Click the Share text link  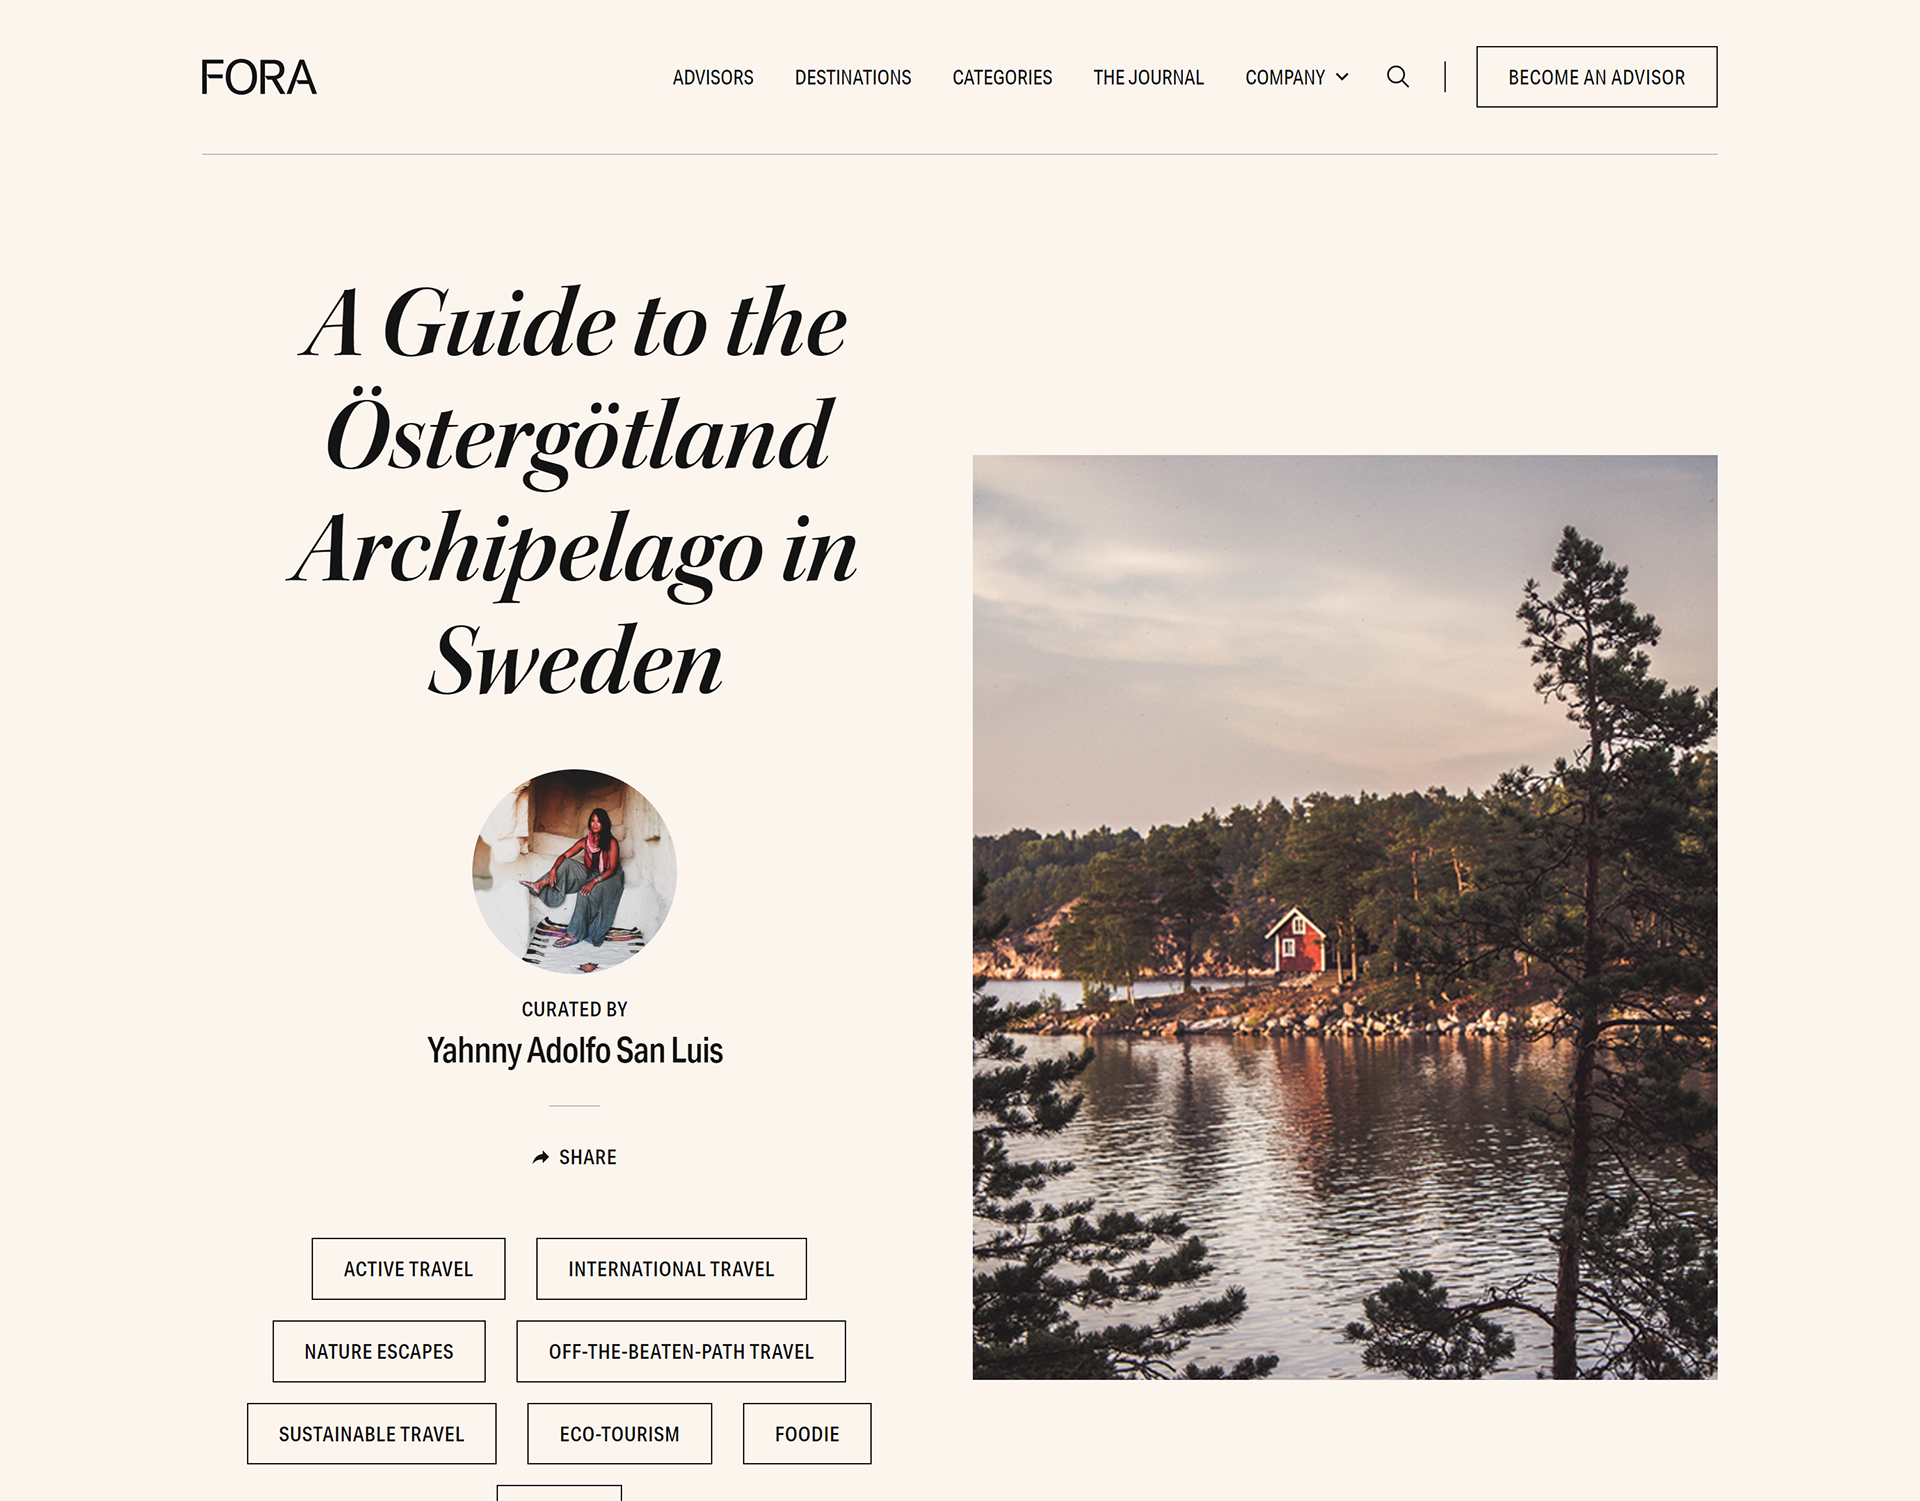(x=588, y=1157)
